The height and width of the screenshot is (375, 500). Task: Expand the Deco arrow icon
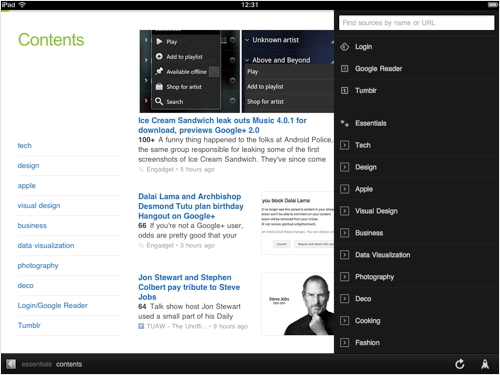pyautogui.click(x=345, y=299)
